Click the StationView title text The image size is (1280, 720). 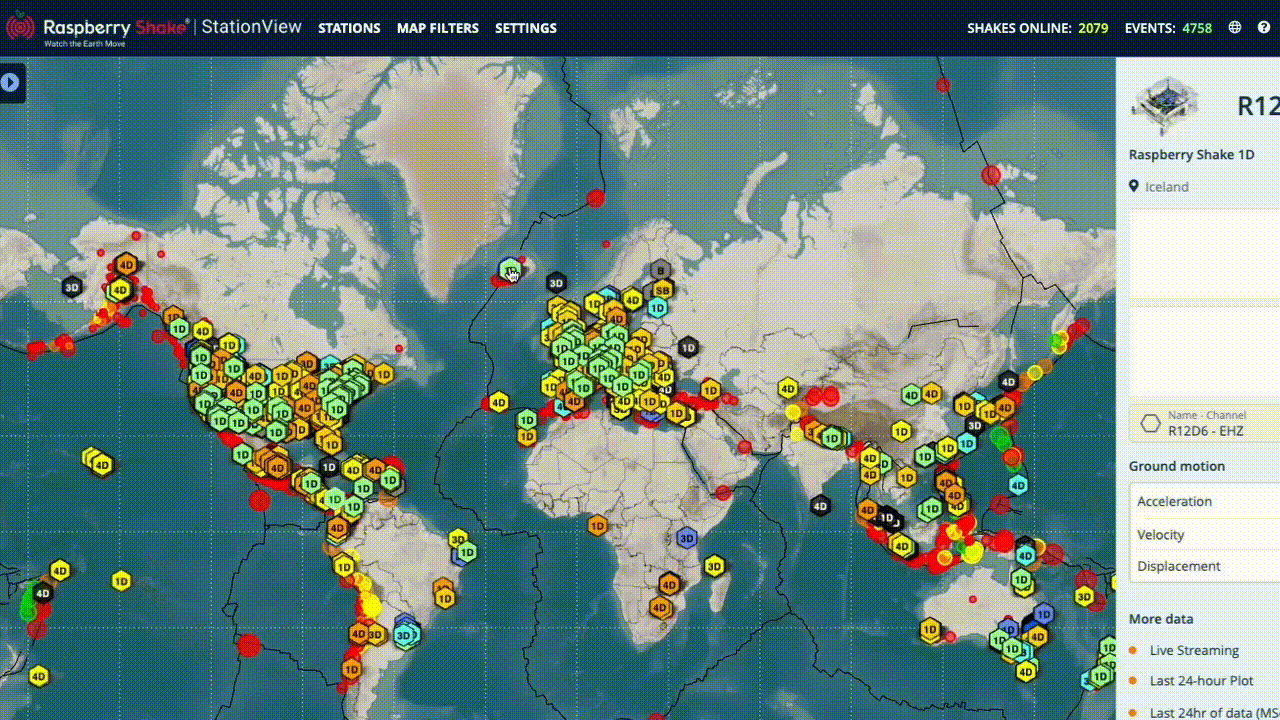[252, 27]
